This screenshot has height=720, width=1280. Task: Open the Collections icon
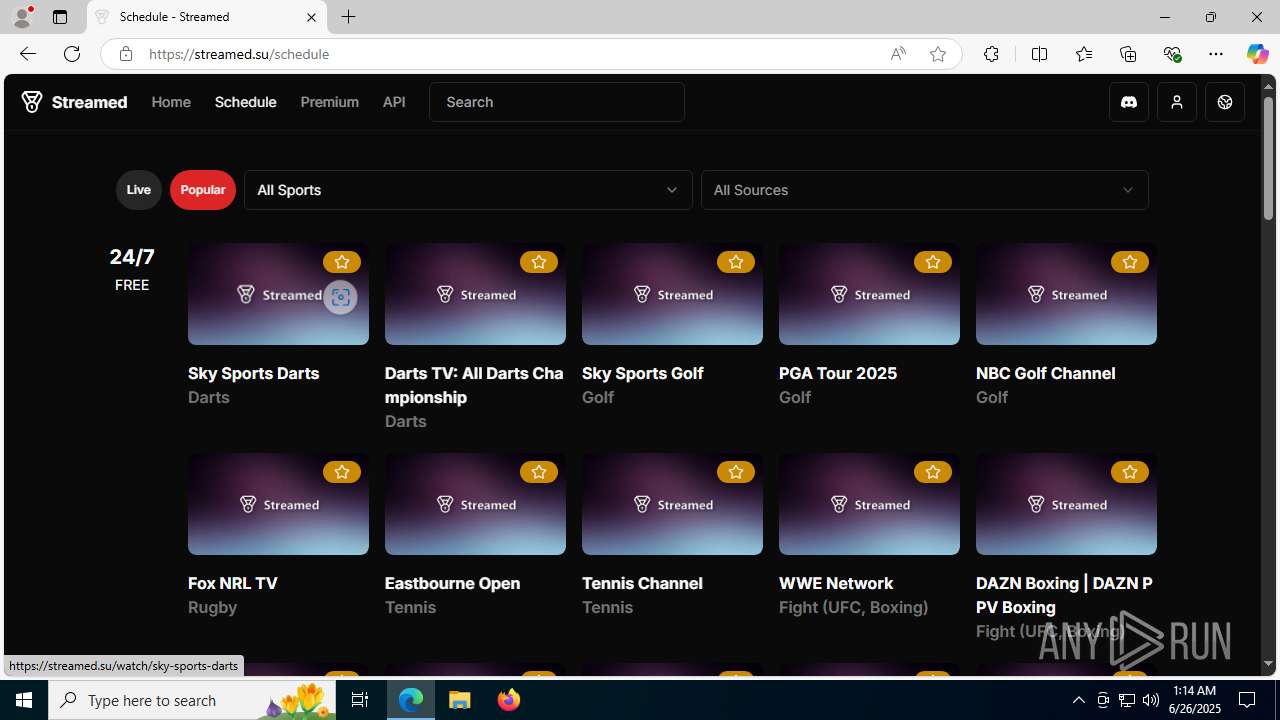pos(1128,54)
